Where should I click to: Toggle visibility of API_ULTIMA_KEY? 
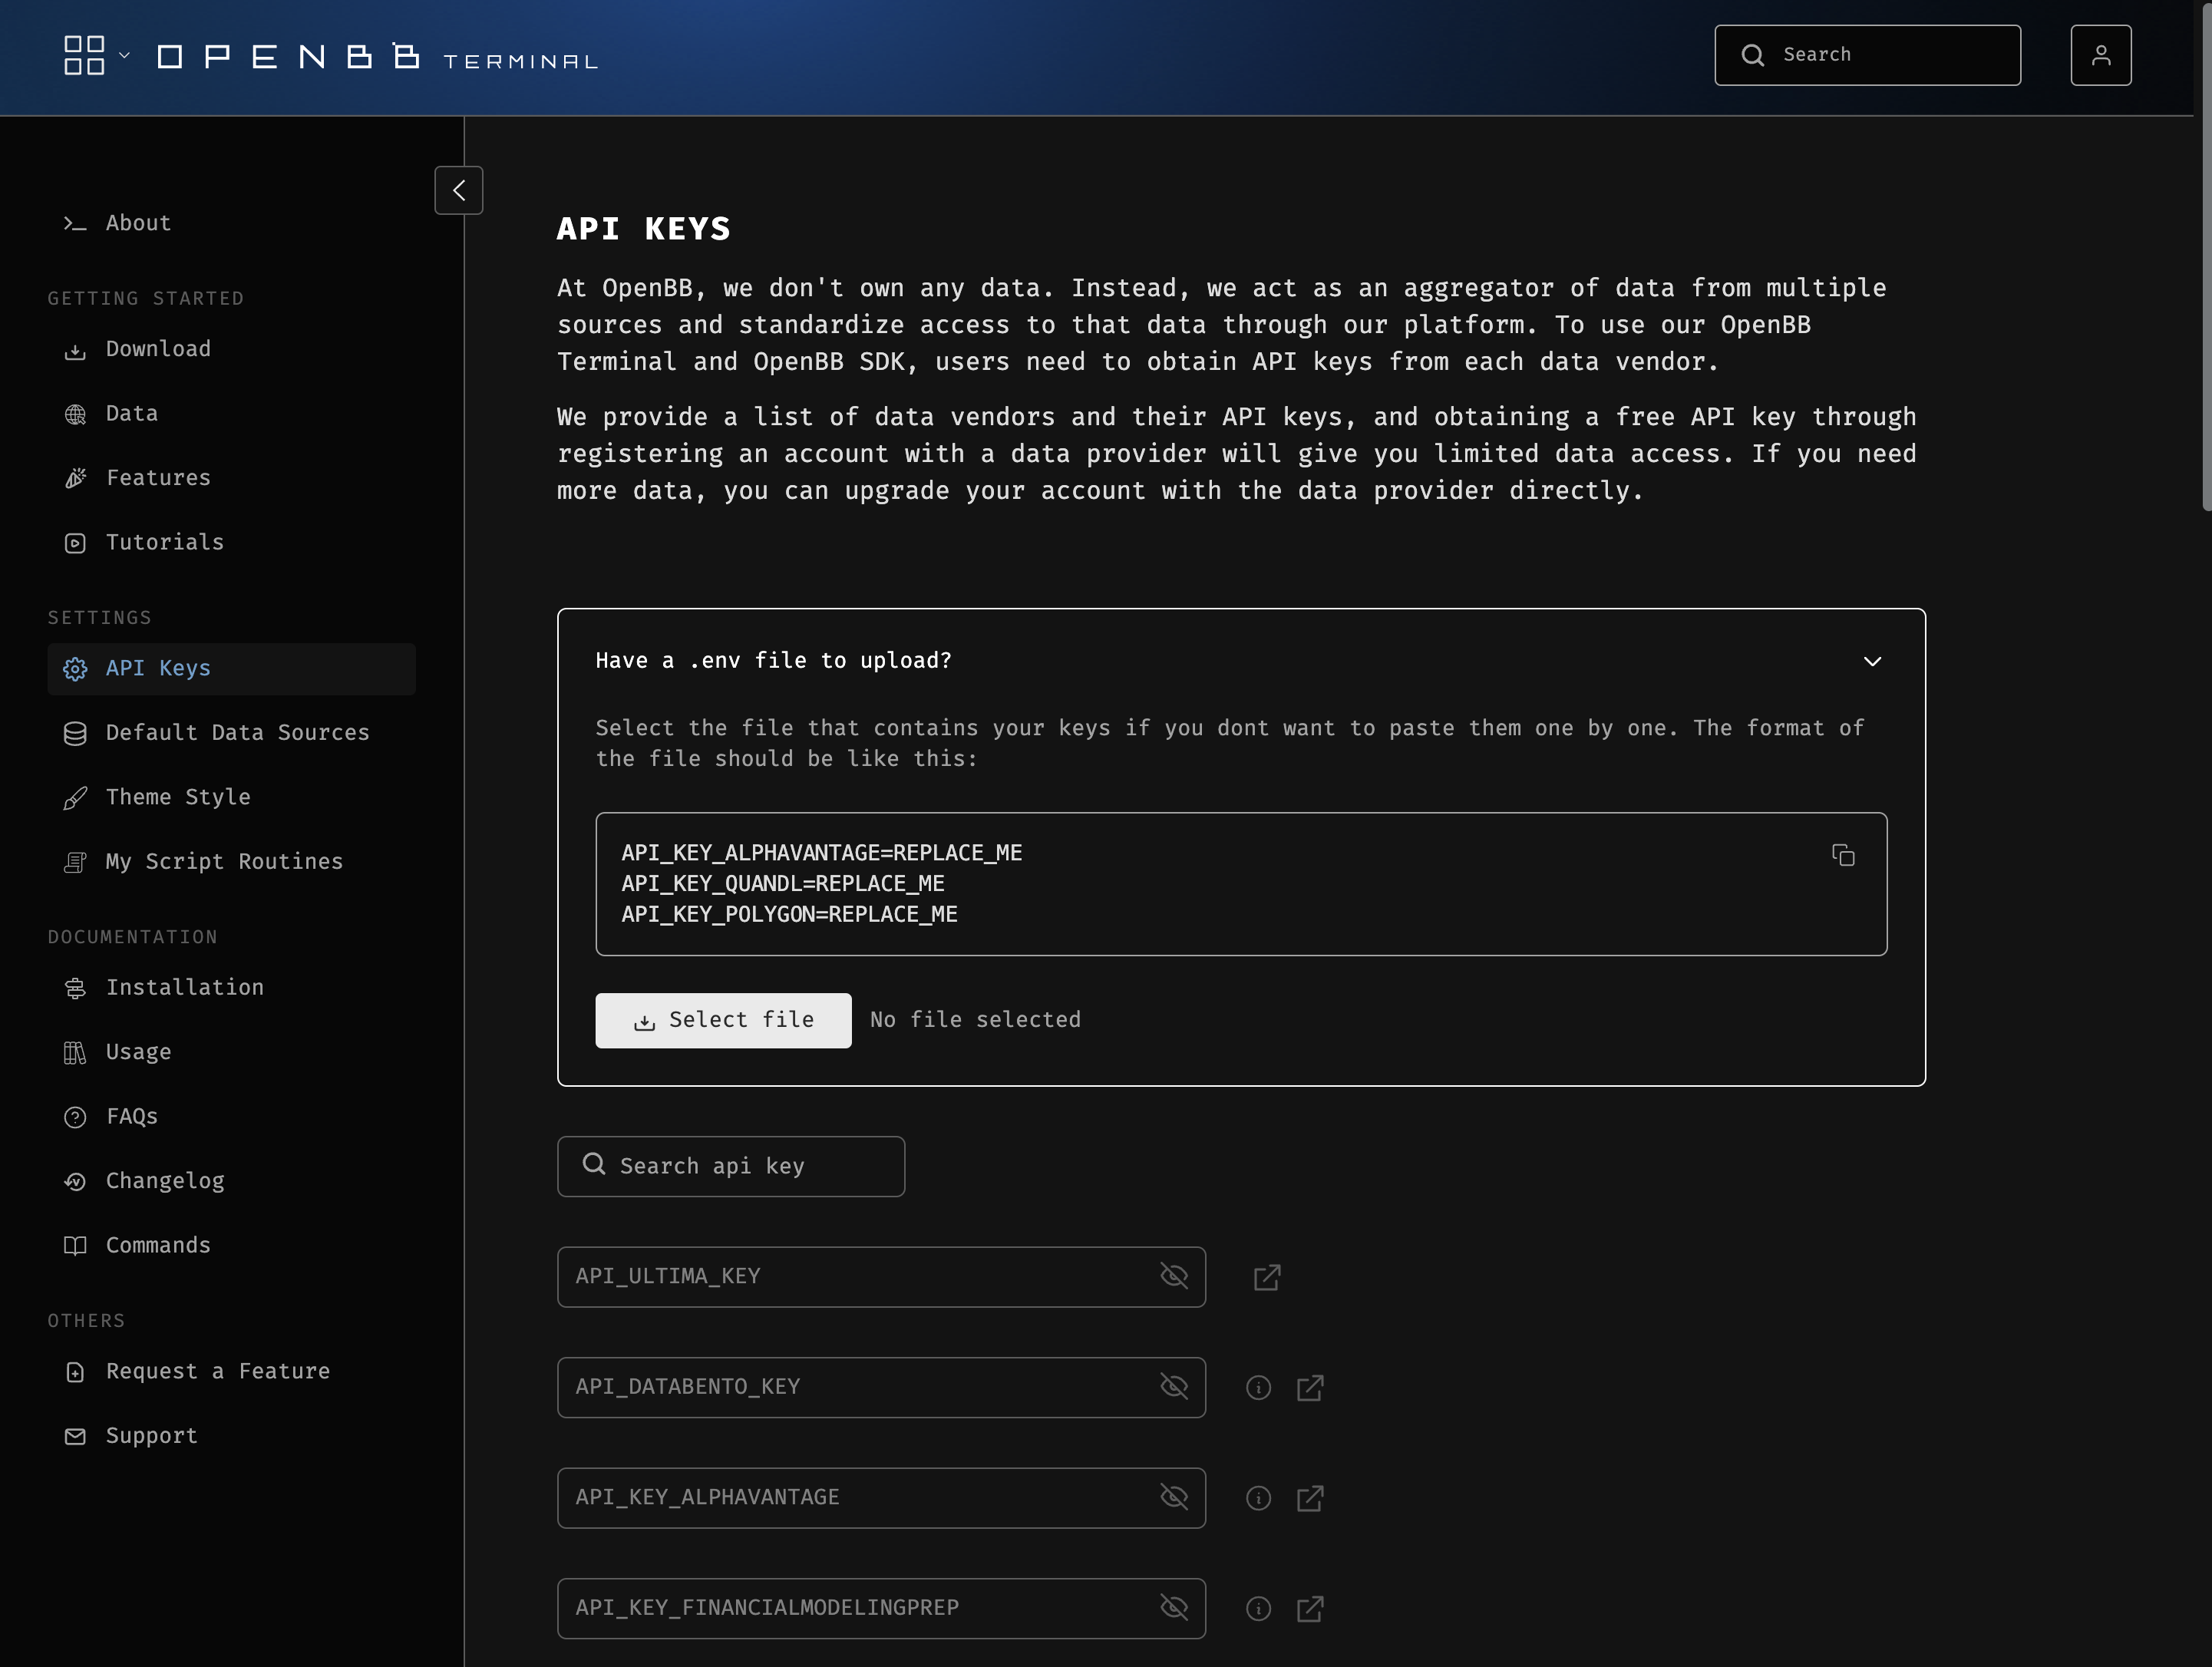click(x=1173, y=1277)
